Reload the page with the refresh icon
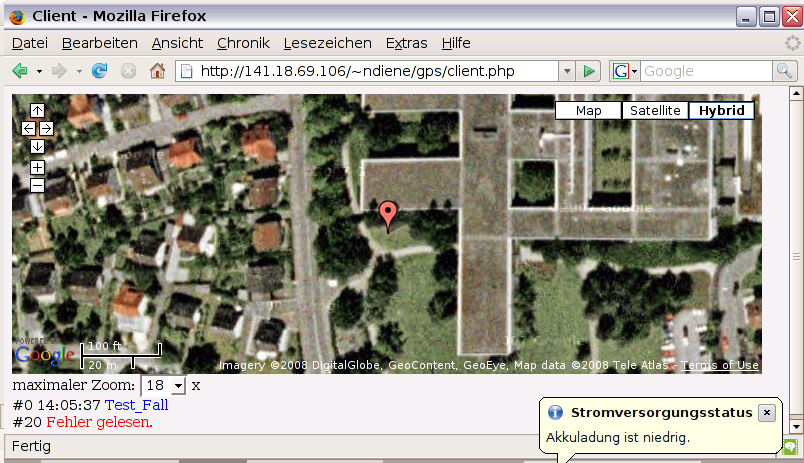804x463 pixels. [99, 71]
